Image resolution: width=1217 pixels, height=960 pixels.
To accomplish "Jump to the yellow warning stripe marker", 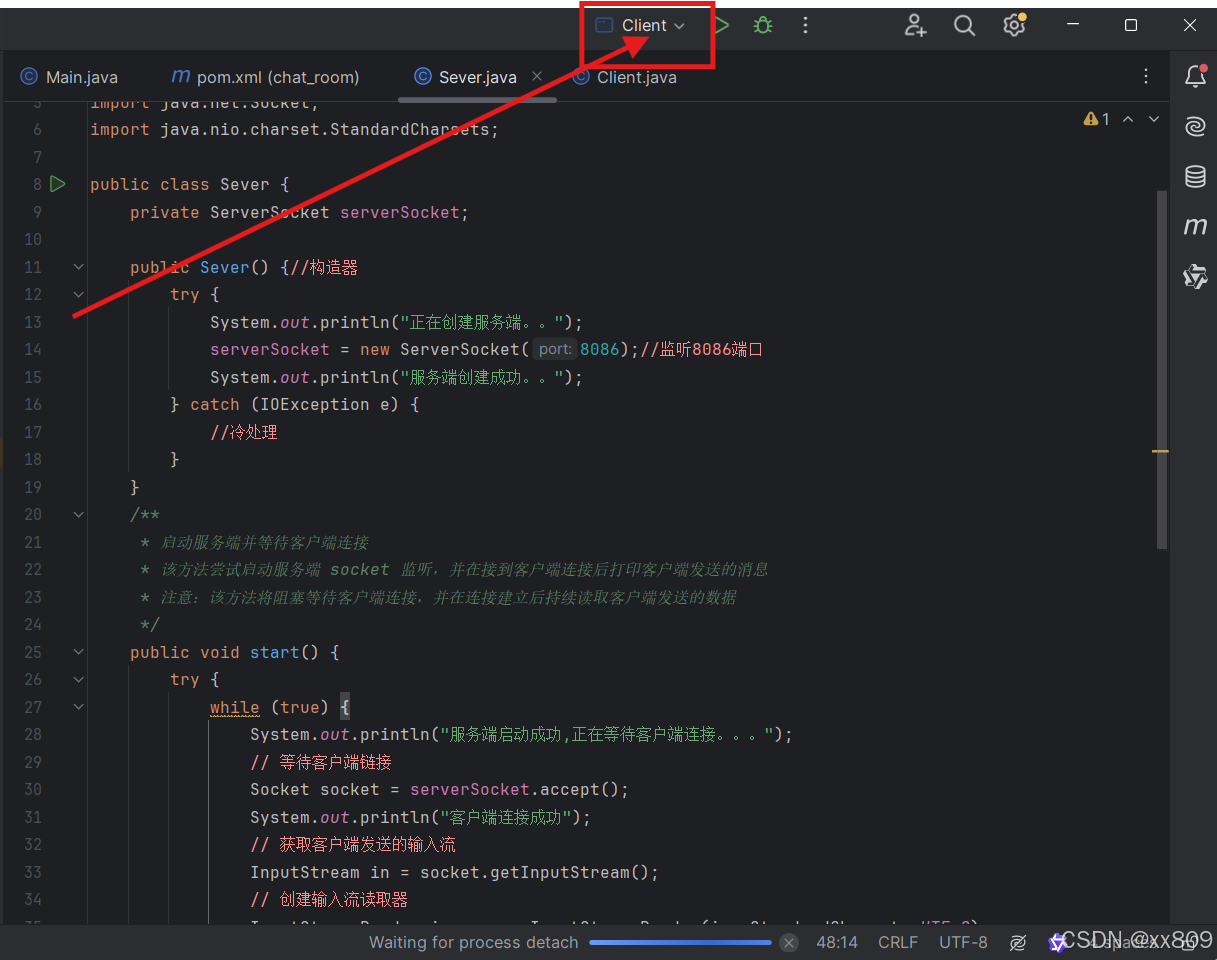I will click(1161, 452).
